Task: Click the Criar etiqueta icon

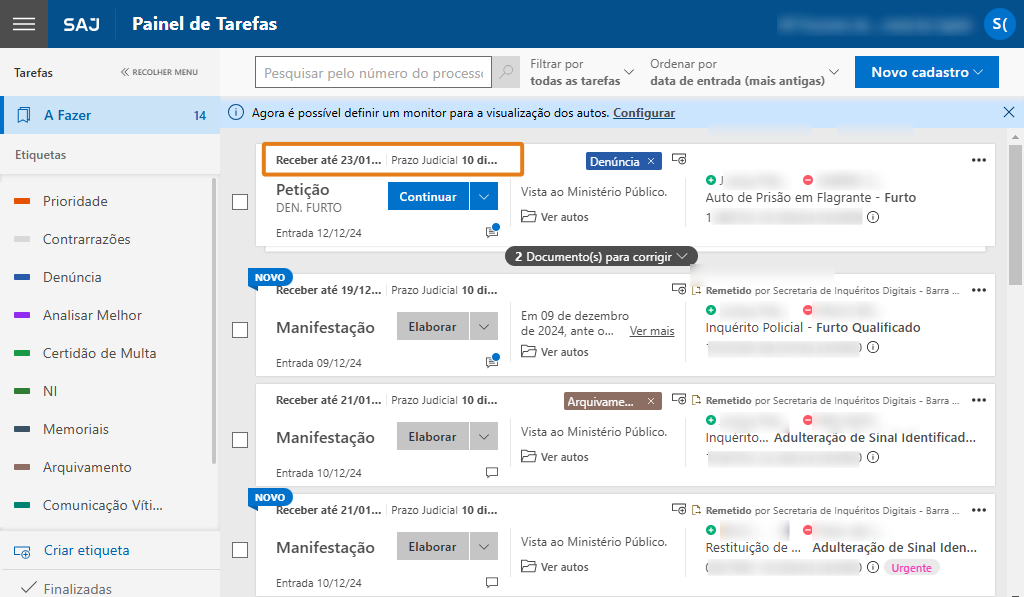Action: point(22,551)
